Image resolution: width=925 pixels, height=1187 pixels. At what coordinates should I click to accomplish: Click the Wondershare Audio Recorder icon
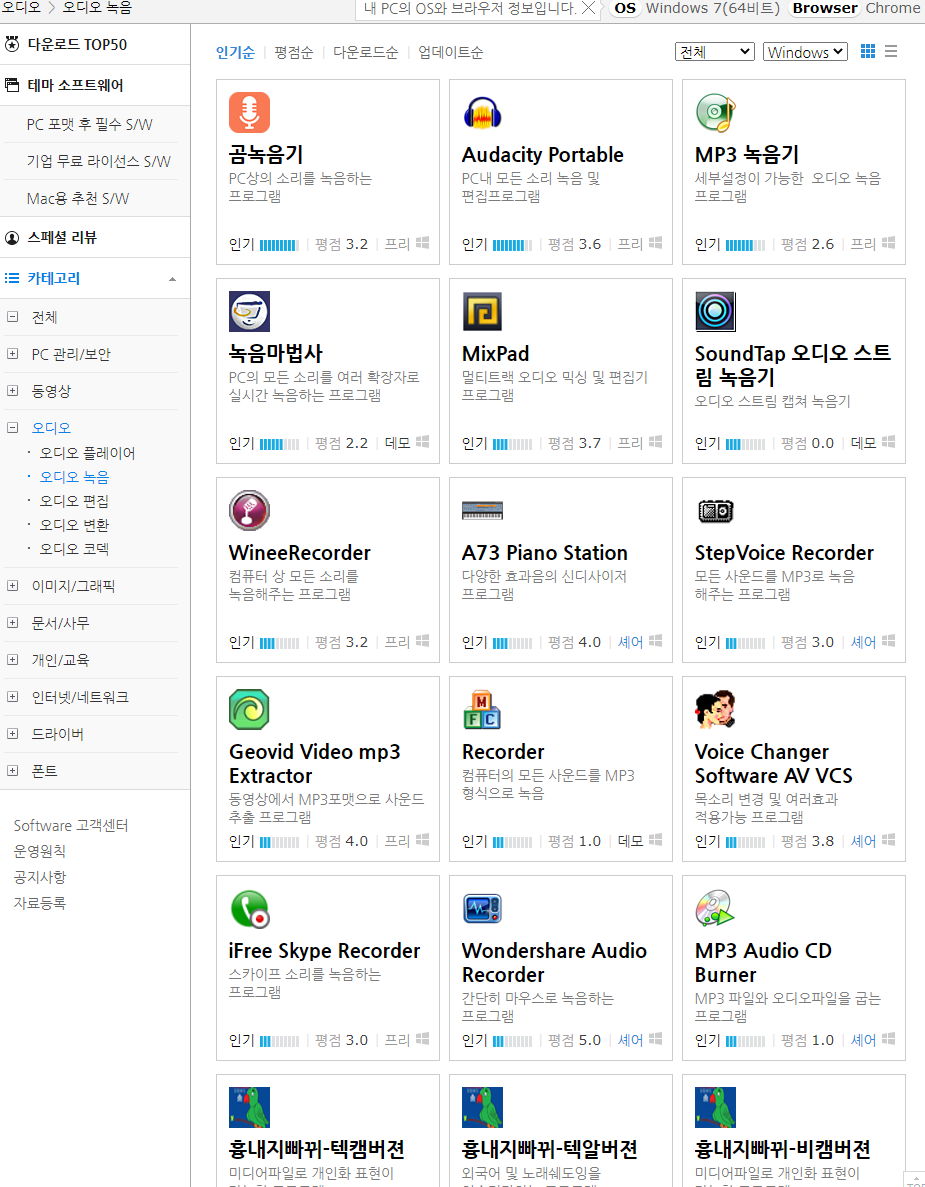(482, 908)
